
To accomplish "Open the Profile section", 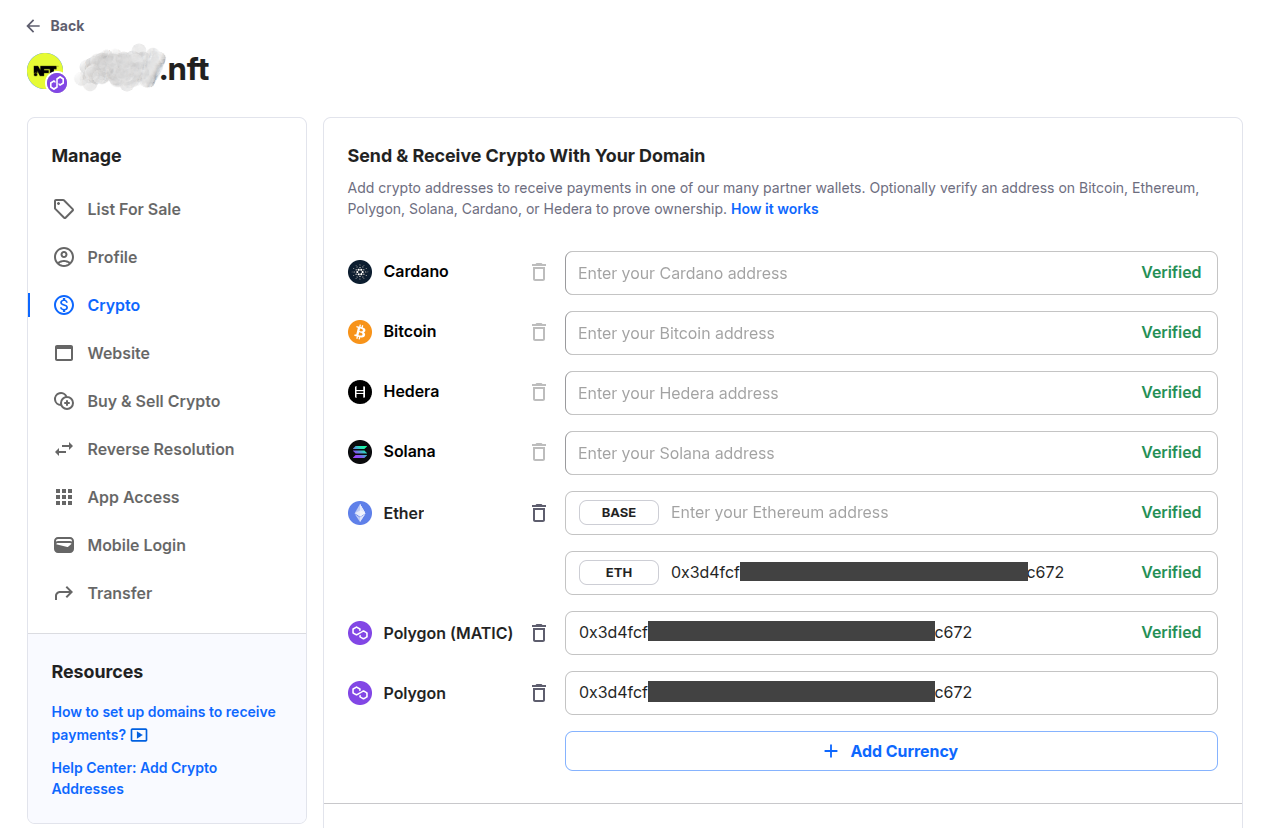I will coord(112,257).
